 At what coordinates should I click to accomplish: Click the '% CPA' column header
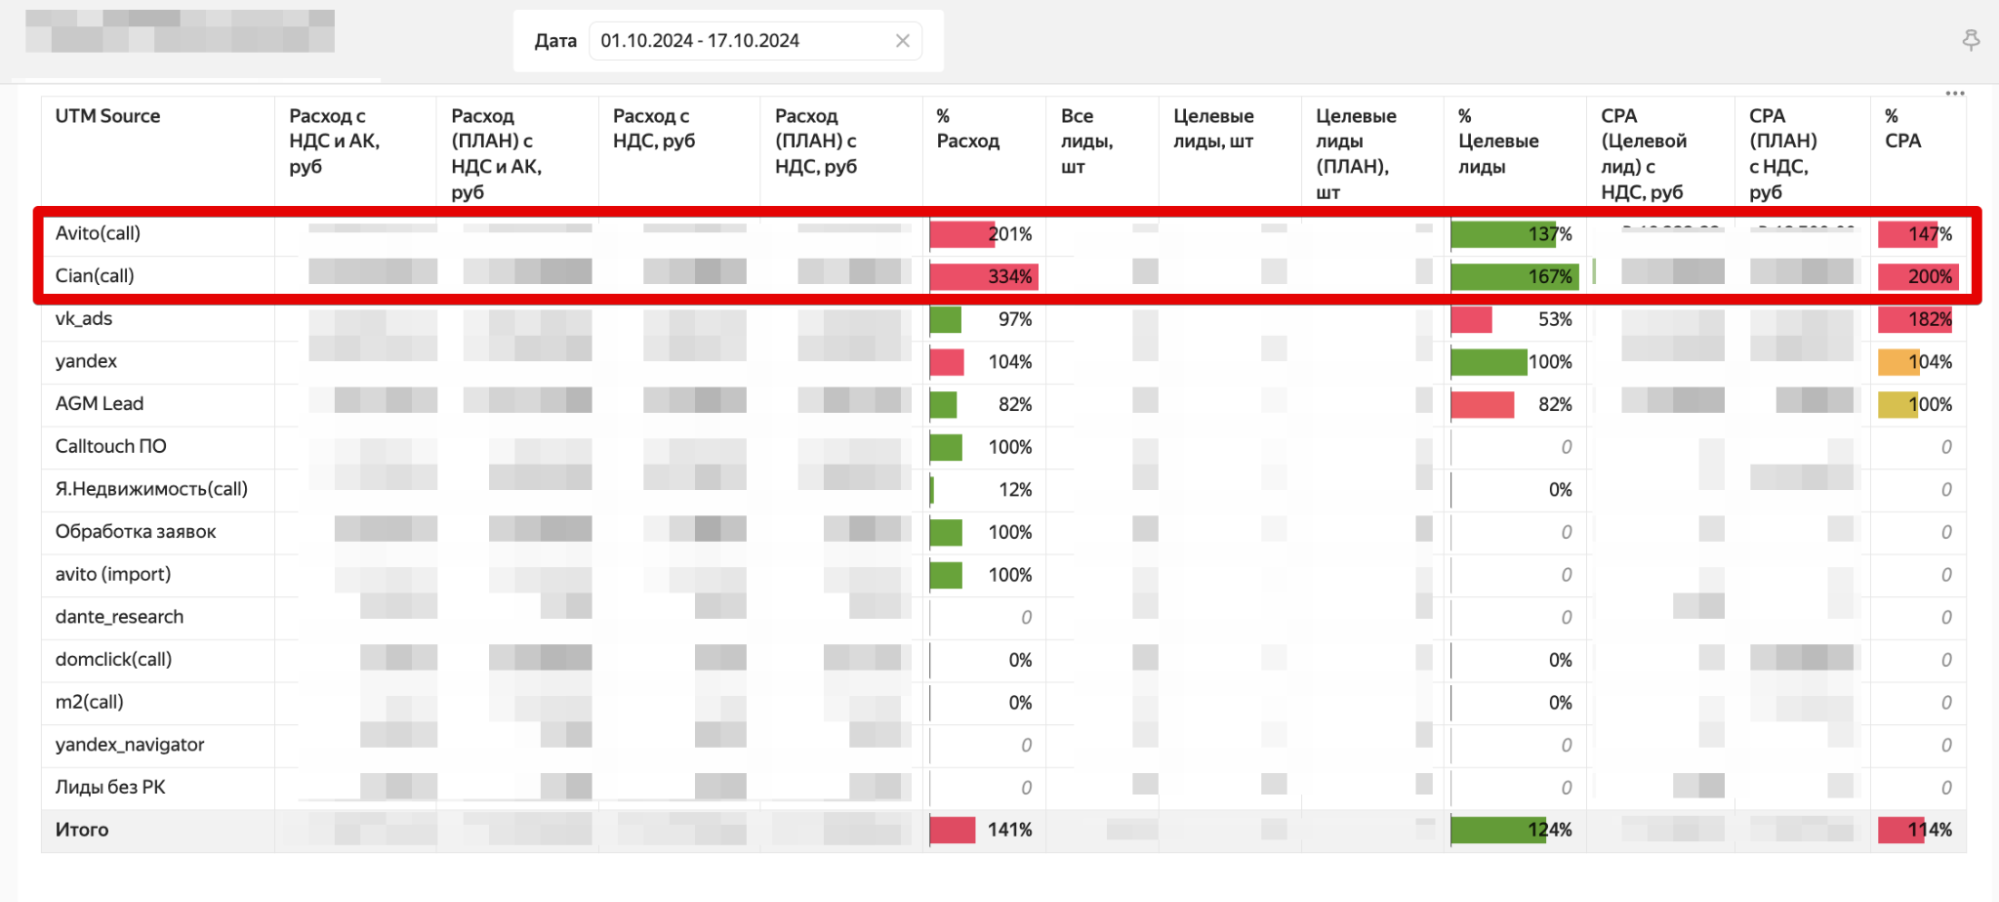(x=1902, y=129)
